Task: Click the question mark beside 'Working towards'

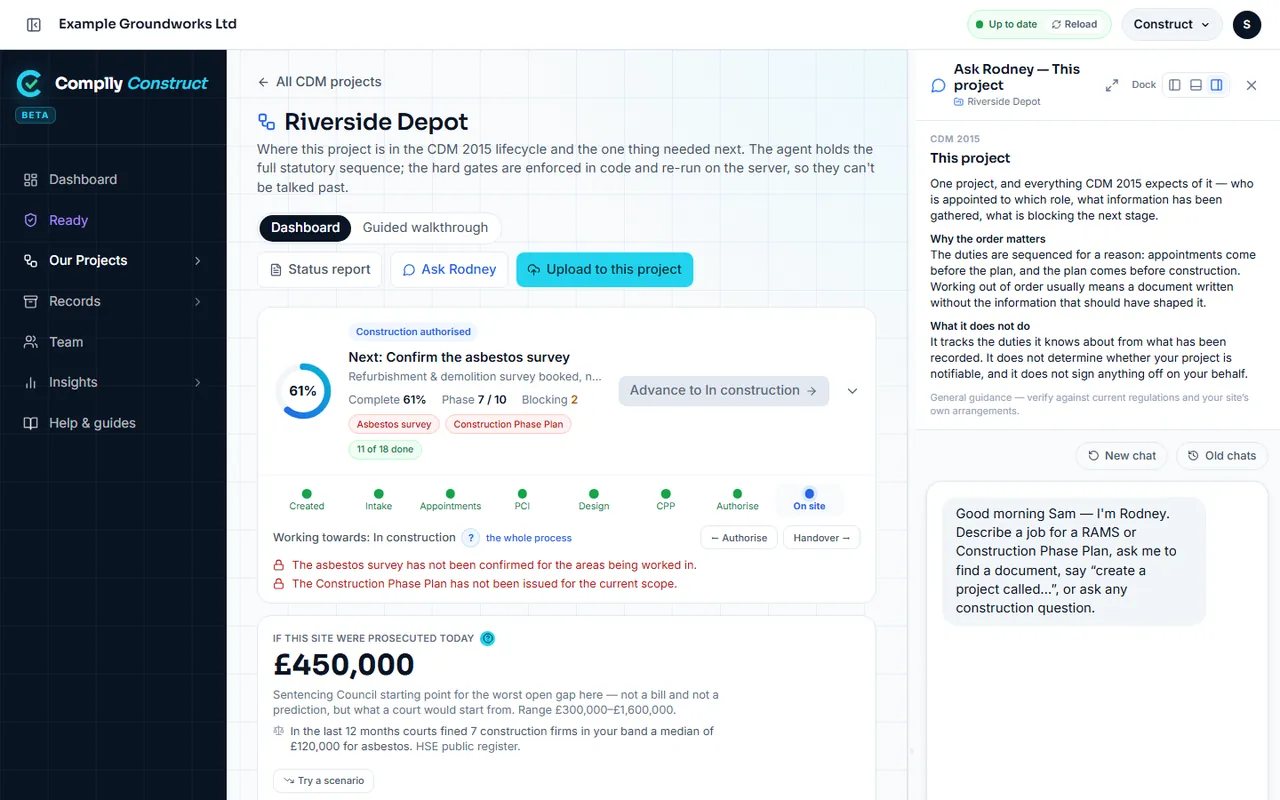Action: click(x=470, y=538)
